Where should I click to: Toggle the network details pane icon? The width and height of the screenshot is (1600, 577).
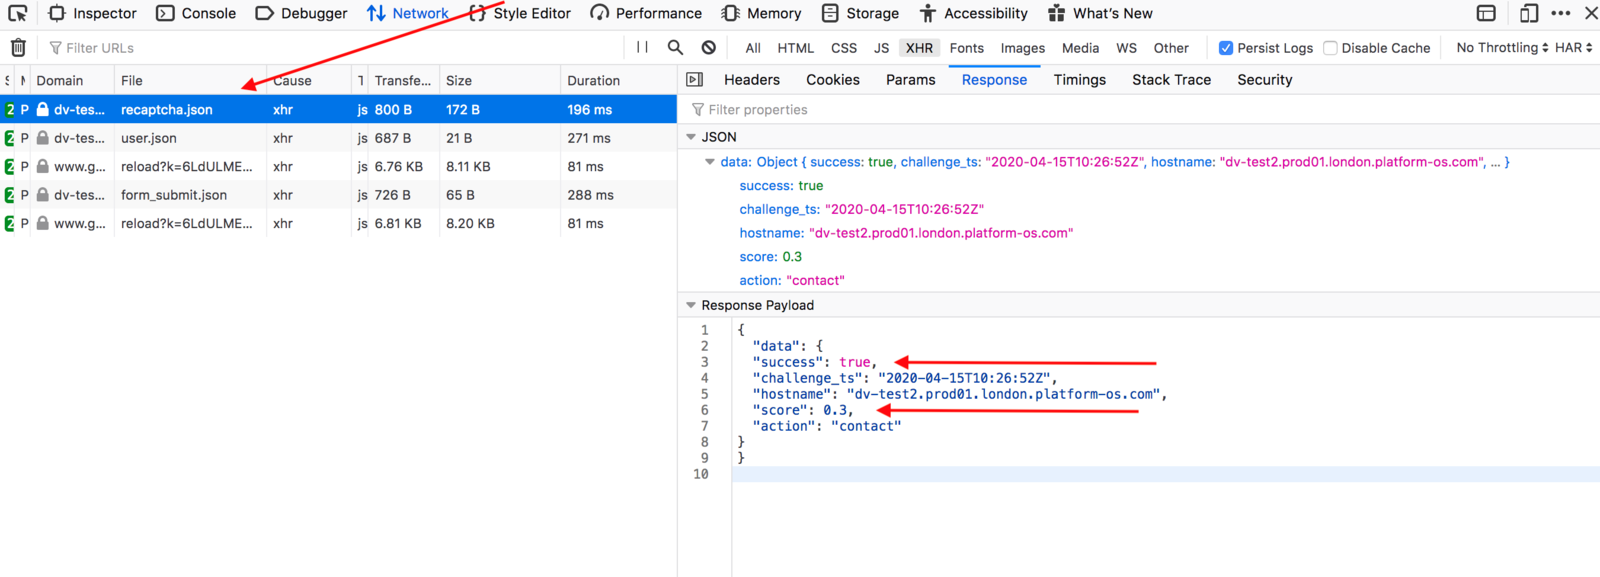click(x=695, y=80)
